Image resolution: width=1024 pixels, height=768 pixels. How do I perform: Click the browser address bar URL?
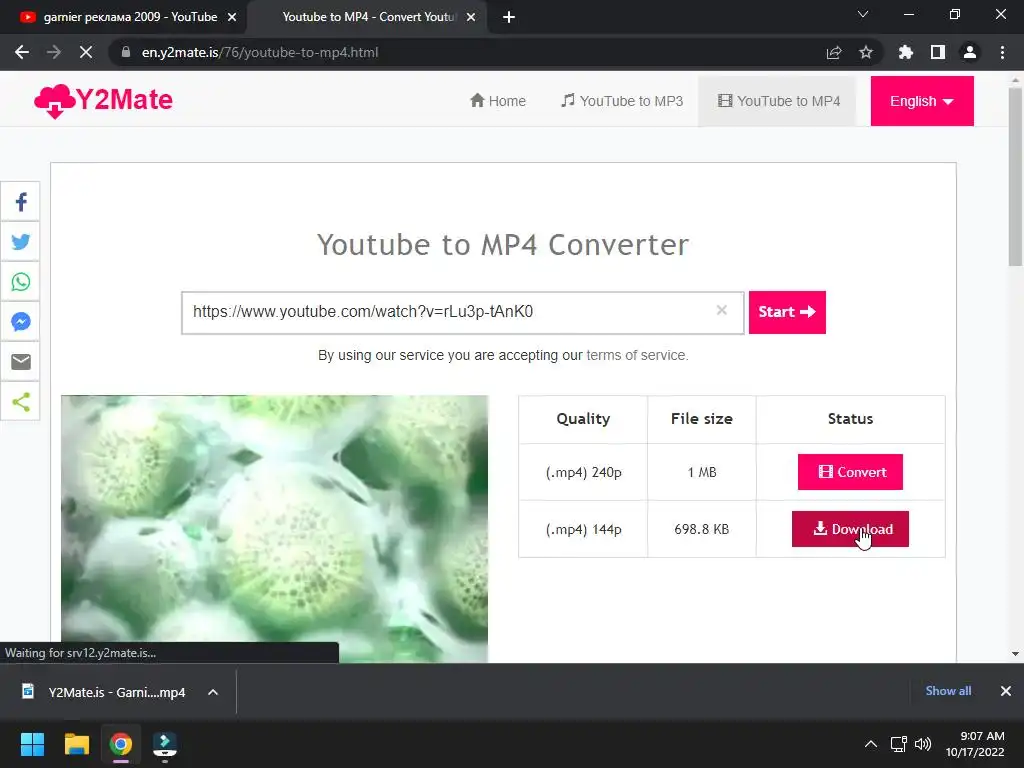(260, 52)
